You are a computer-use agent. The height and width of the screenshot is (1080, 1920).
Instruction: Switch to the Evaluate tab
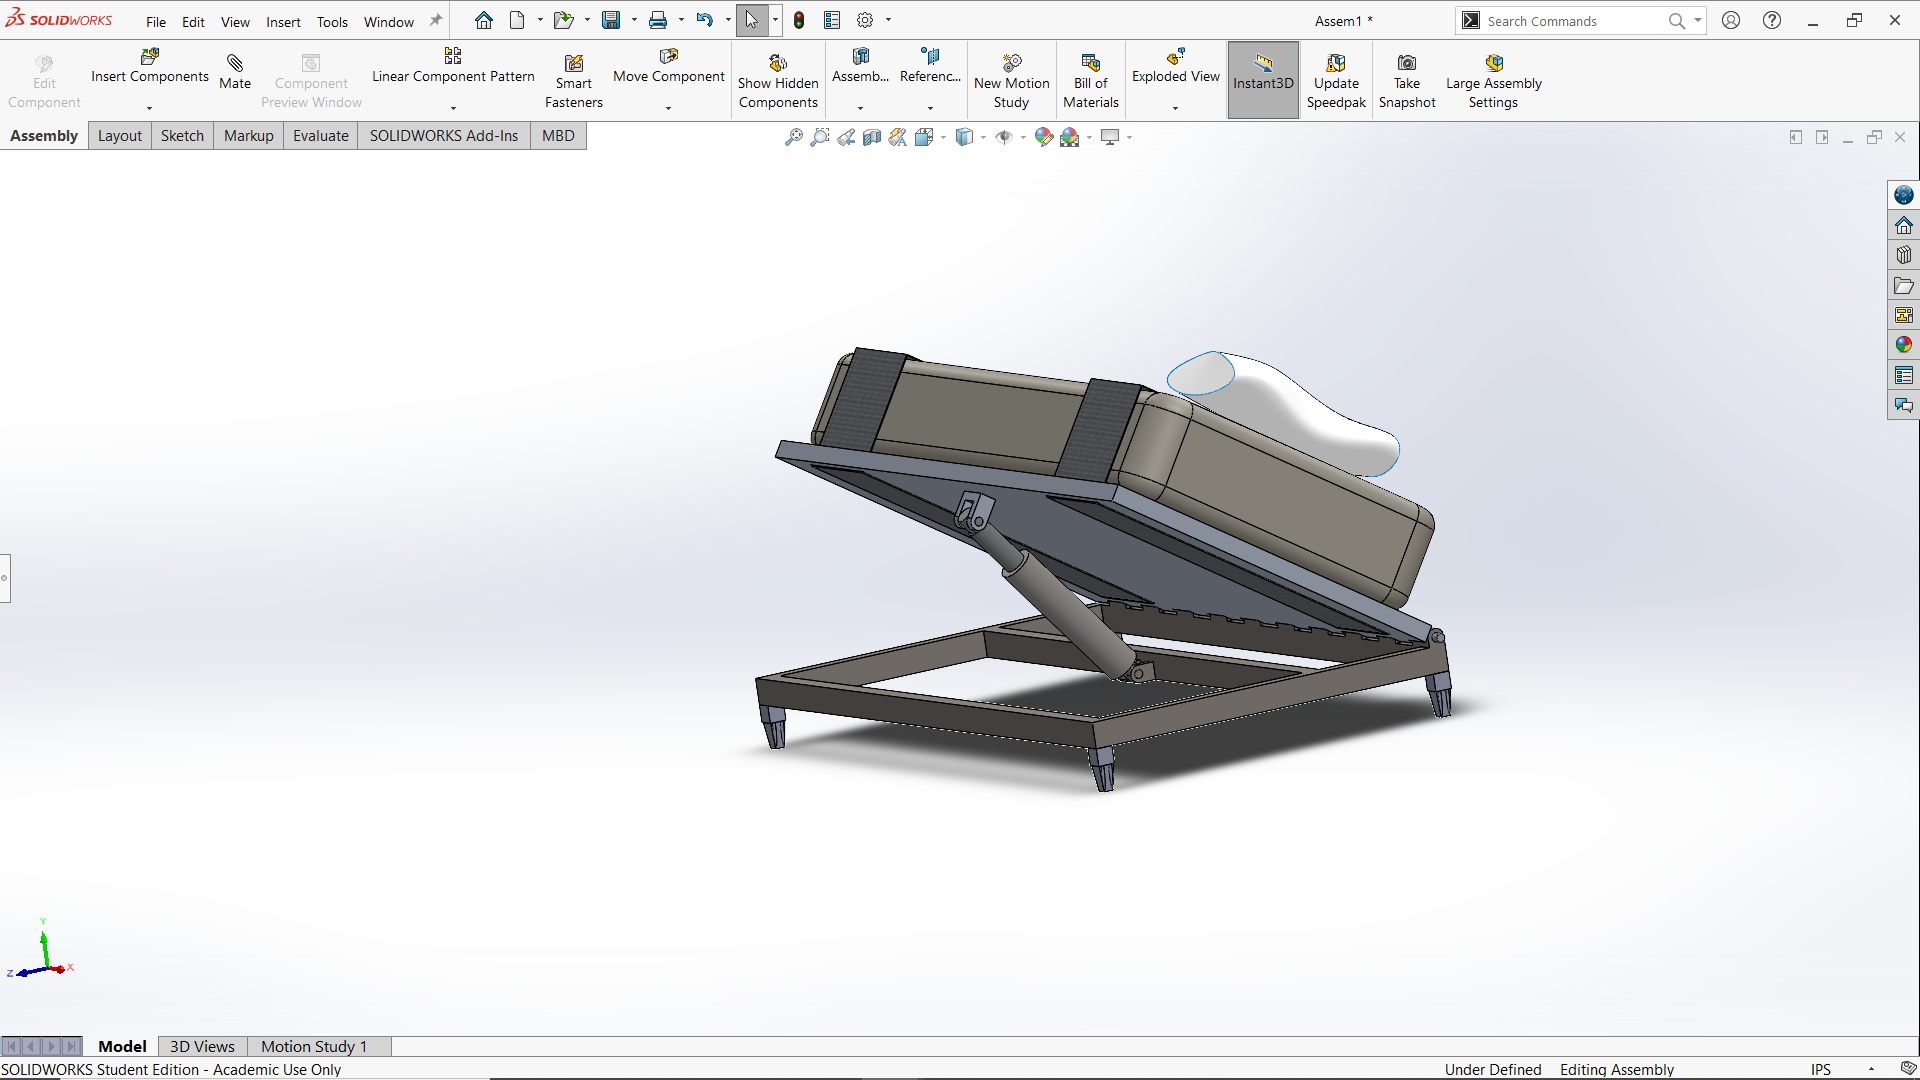320,136
